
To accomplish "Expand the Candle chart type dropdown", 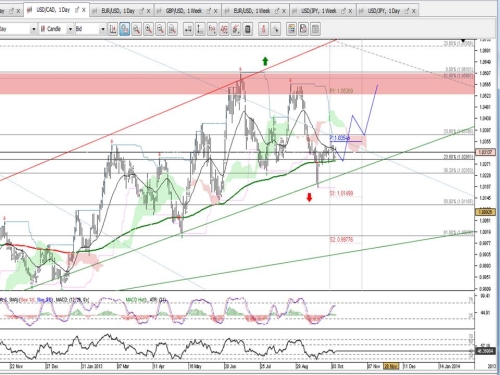I will tap(70, 29).
